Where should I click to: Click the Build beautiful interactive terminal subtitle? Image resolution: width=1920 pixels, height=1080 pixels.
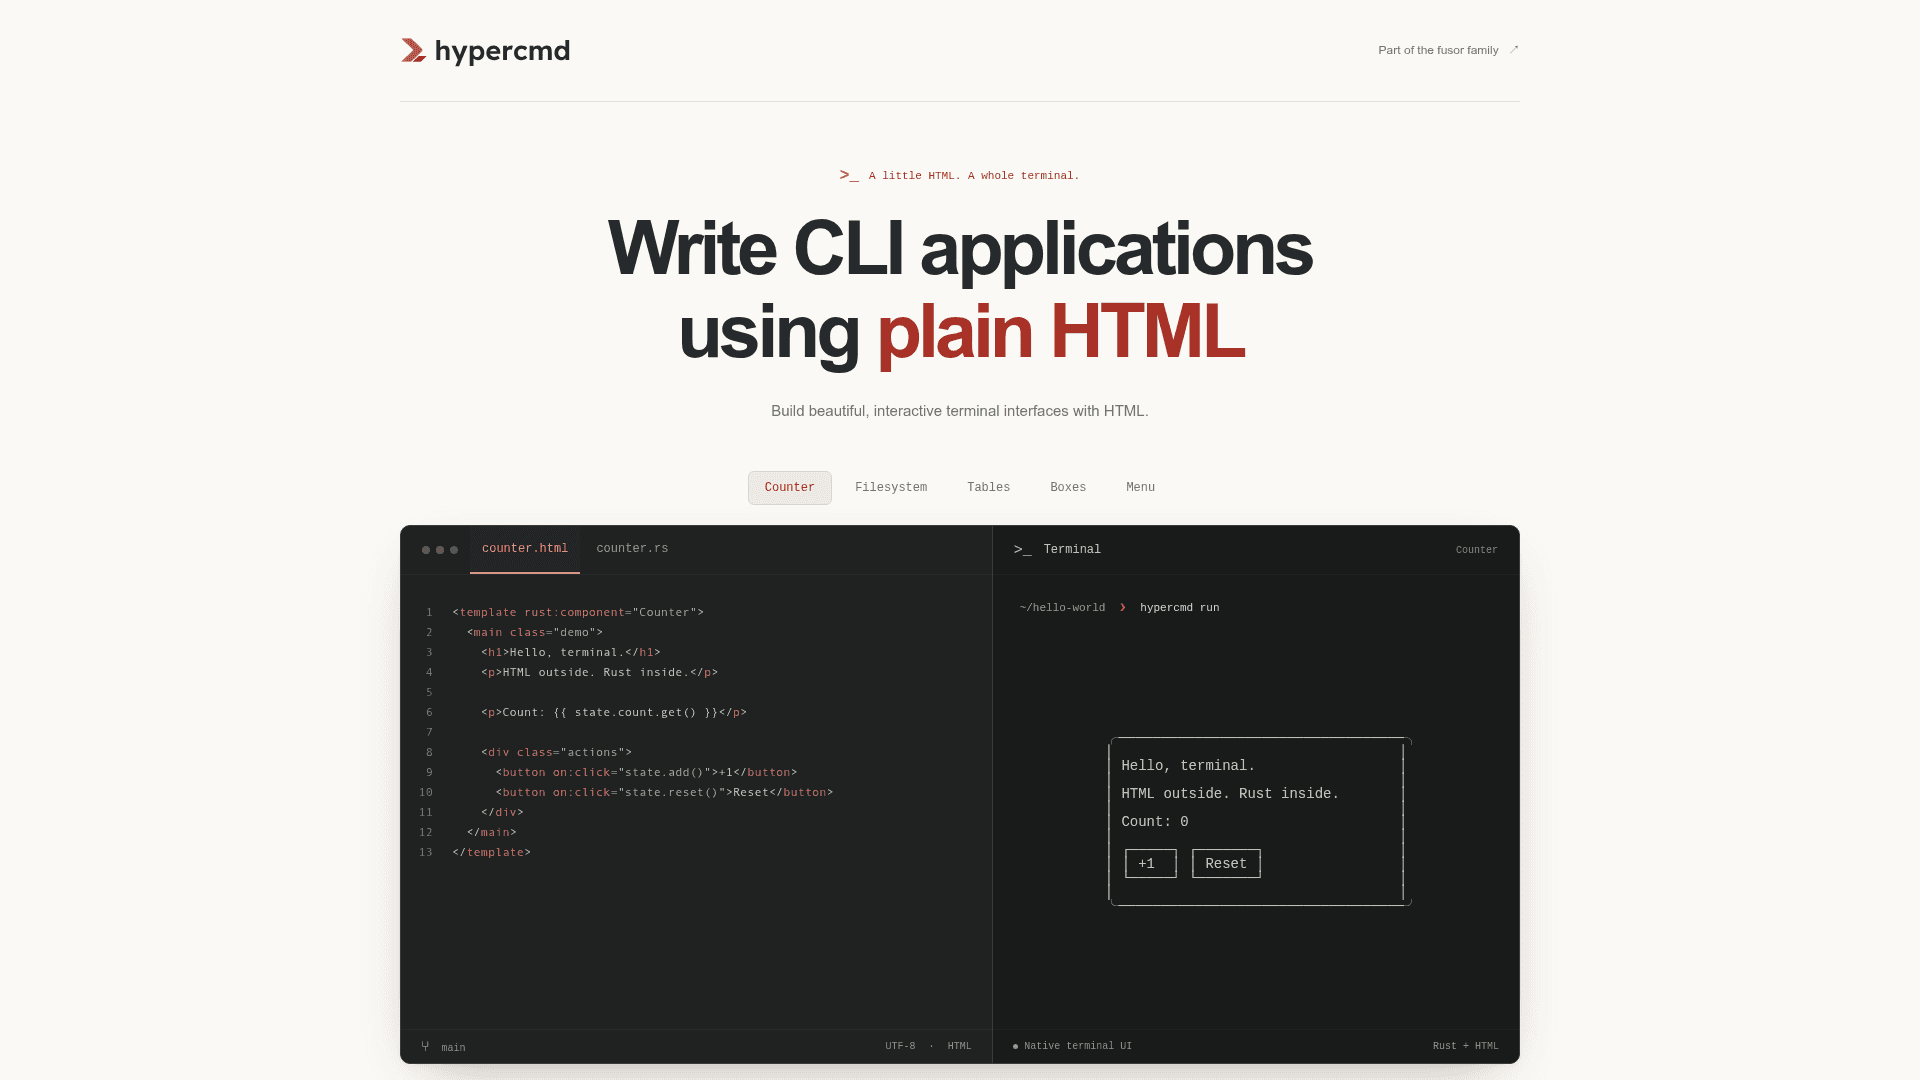pos(960,411)
